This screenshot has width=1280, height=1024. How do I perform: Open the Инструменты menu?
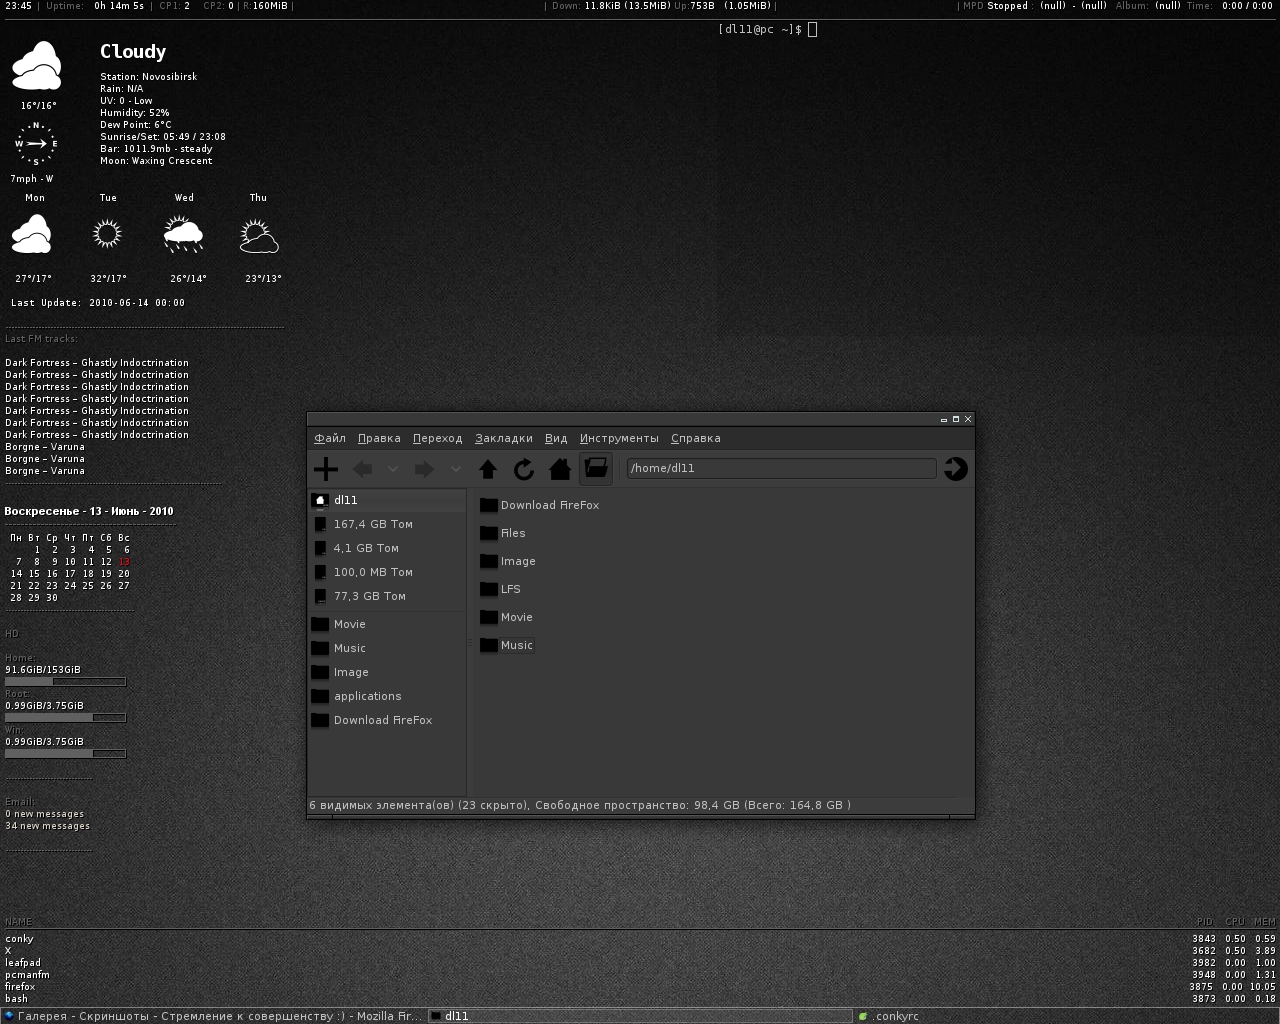[619, 438]
